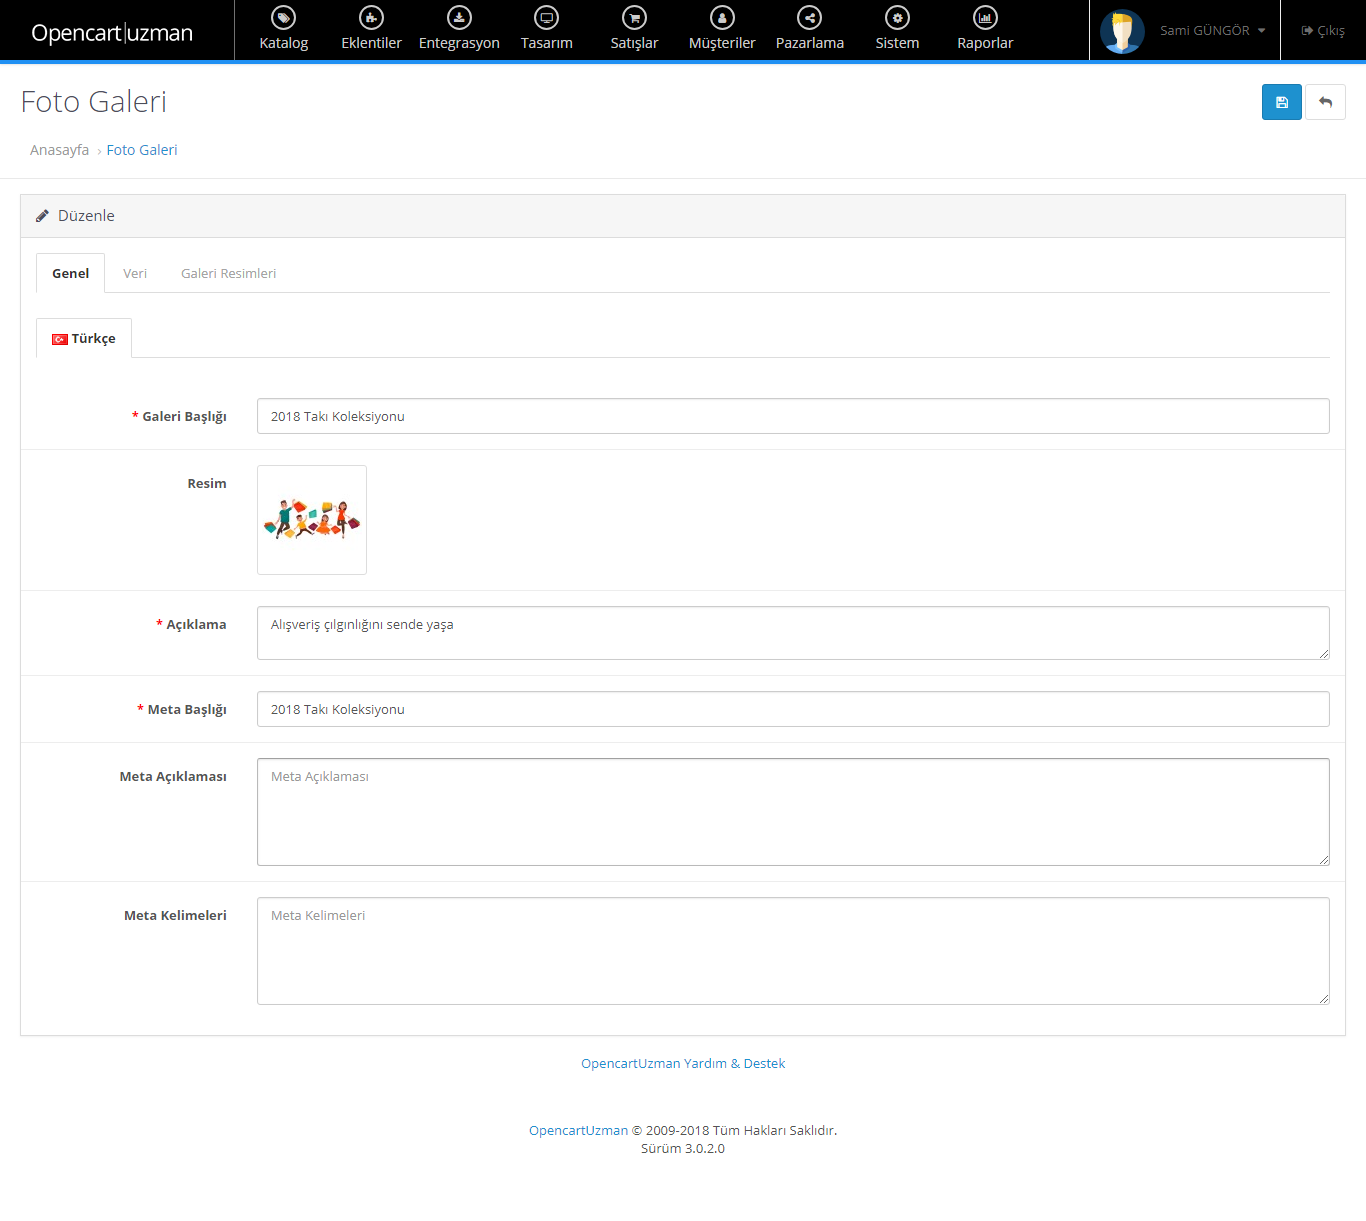The image size is (1366, 1221).
Task: Open the OpencartUzman Yardım & Destek link
Action: coord(683,1063)
